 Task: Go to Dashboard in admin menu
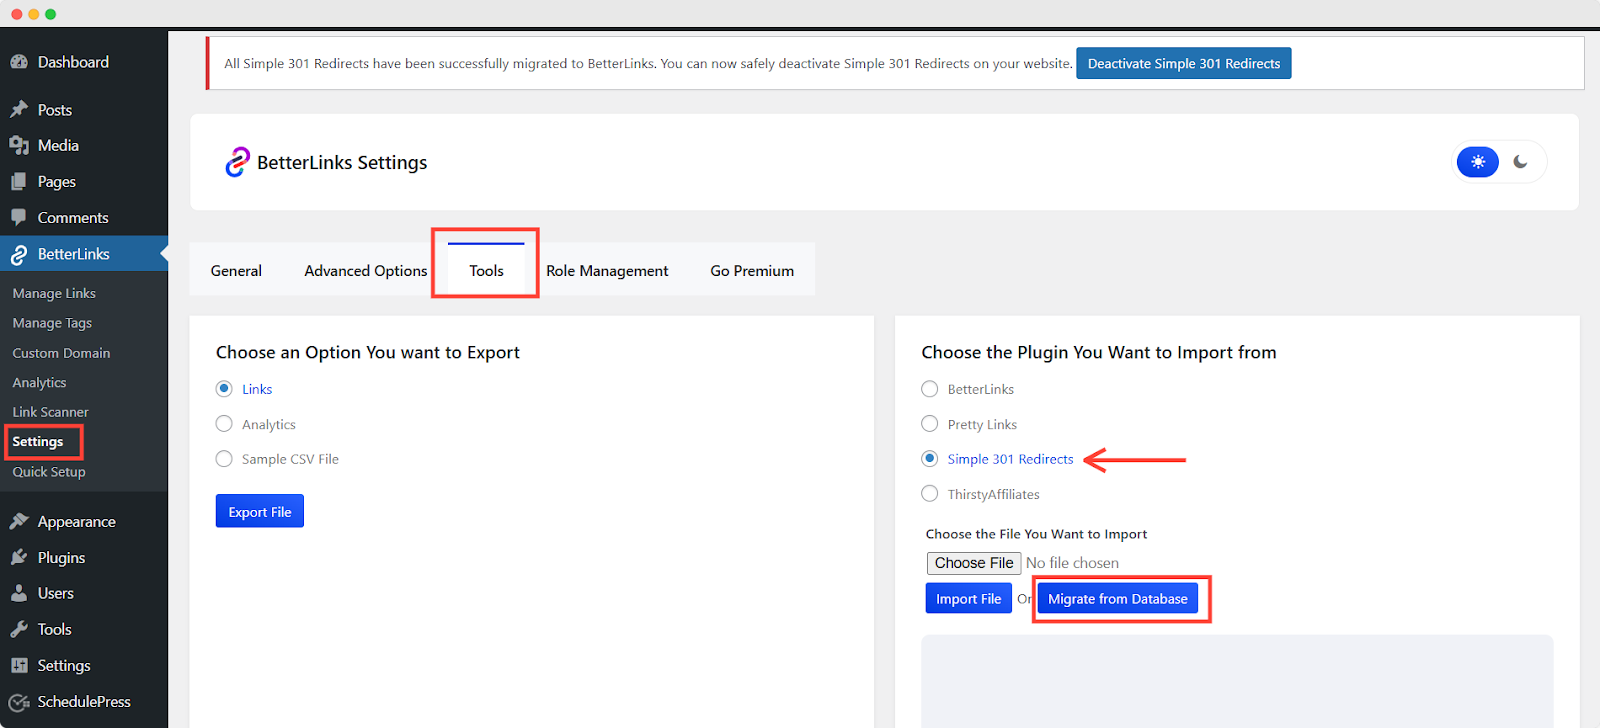[x=73, y=62]
